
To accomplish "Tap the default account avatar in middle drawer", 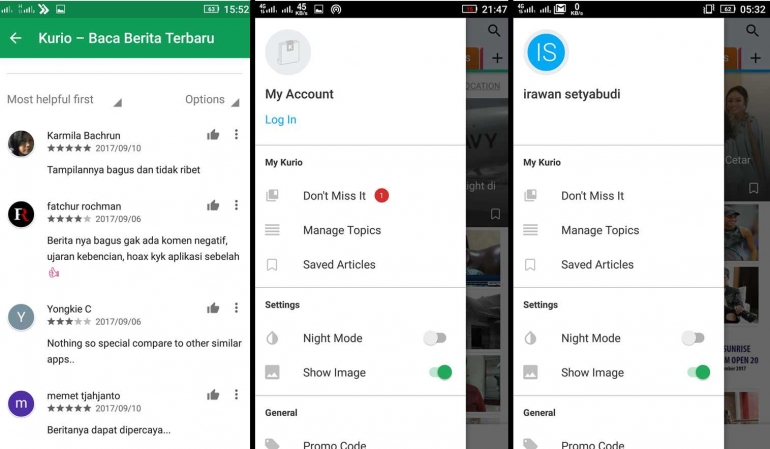I will click(288, 52).
